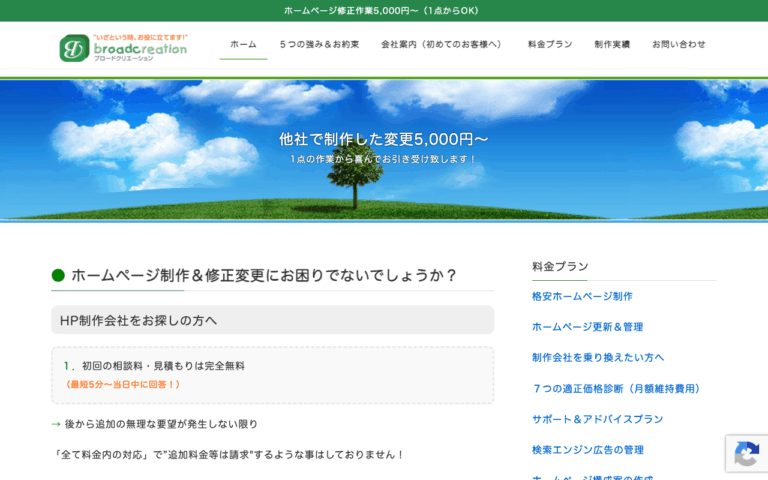This screenshot has width=768, height=480.
Task: Click the HP制作会社をお探しの方へ heading
Action: coord(138,320)
